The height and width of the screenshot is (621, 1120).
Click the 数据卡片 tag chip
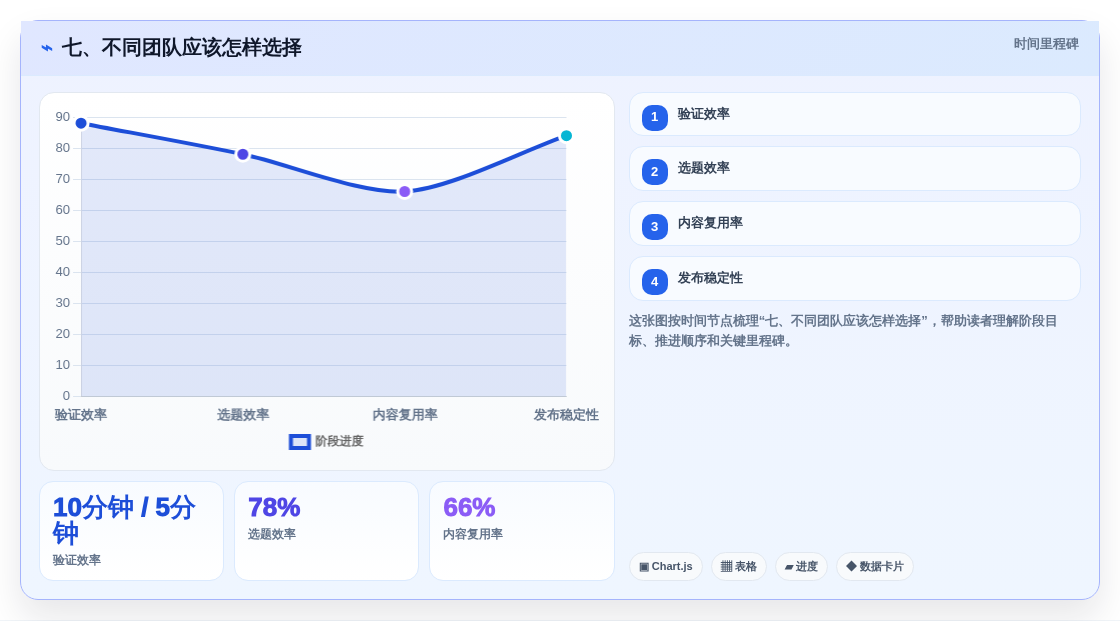point(875,567)
